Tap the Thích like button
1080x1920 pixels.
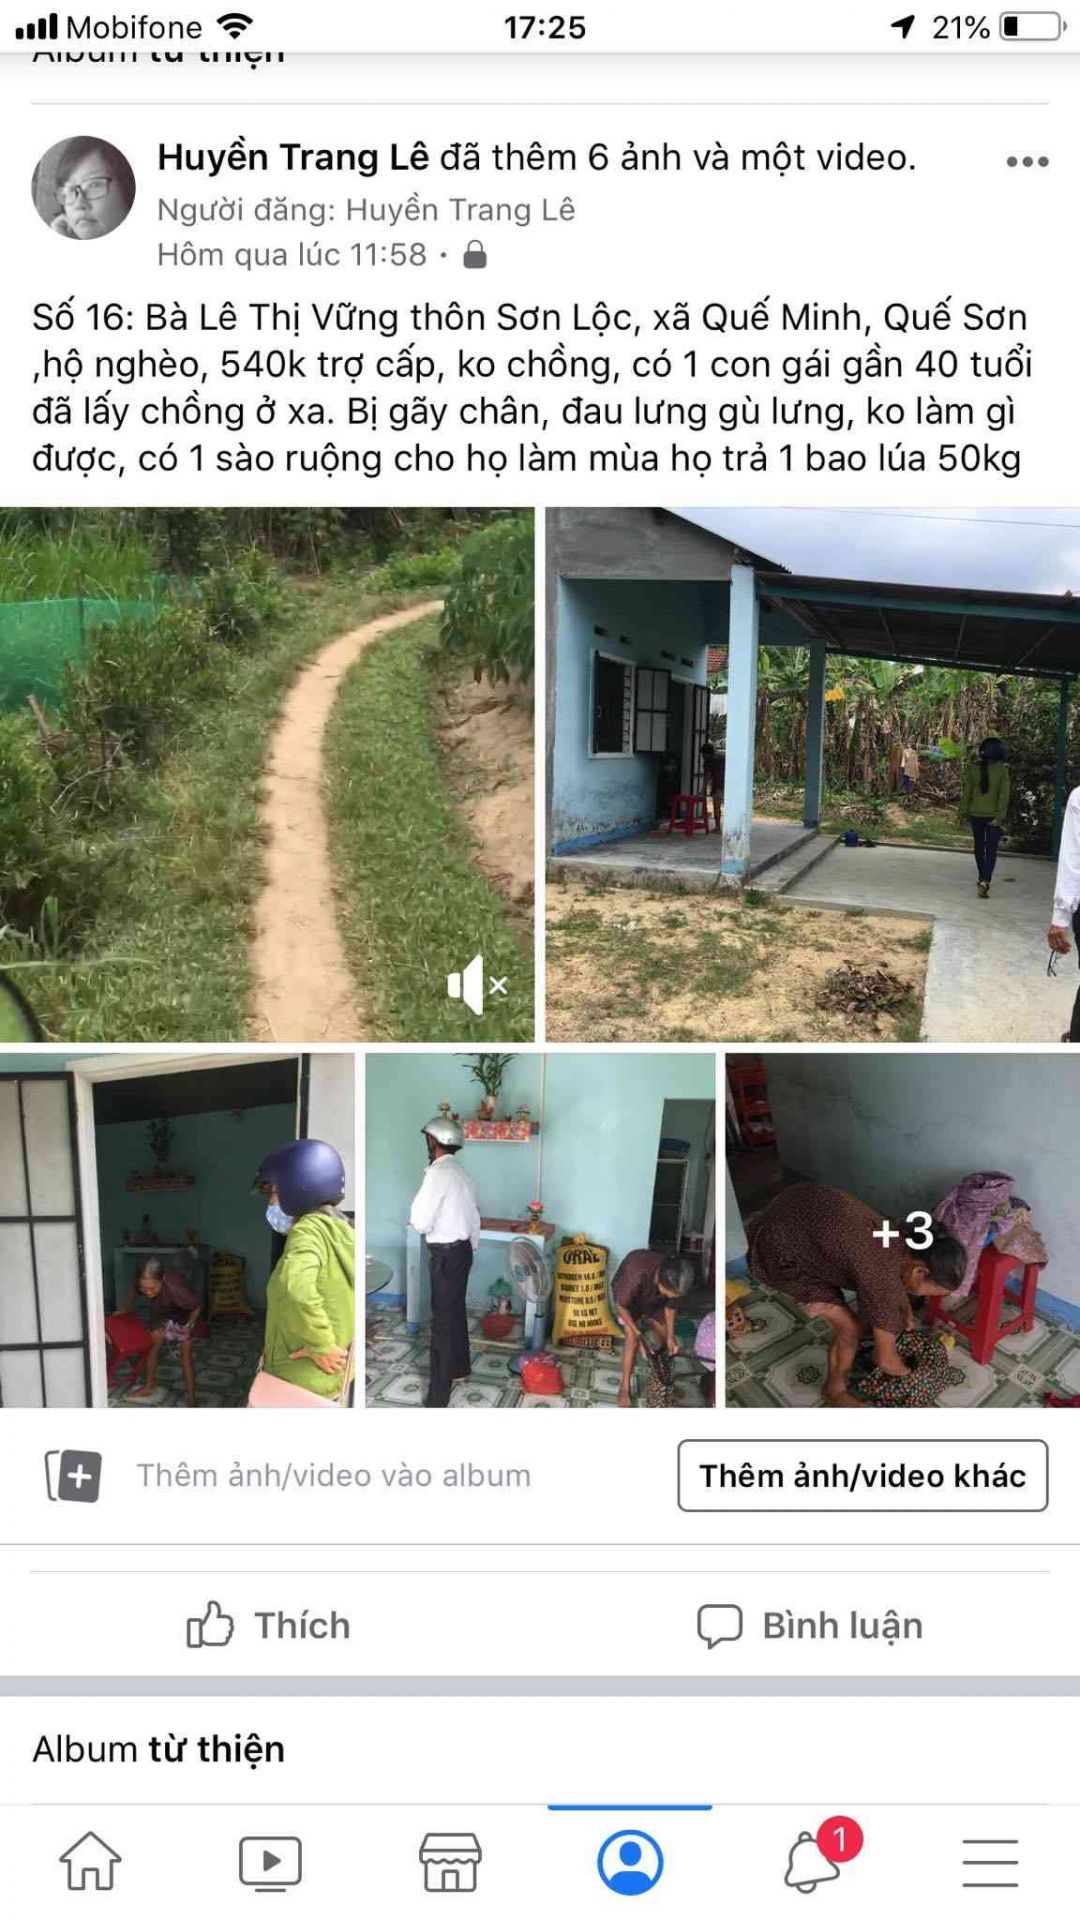[x=268, y=1625]
